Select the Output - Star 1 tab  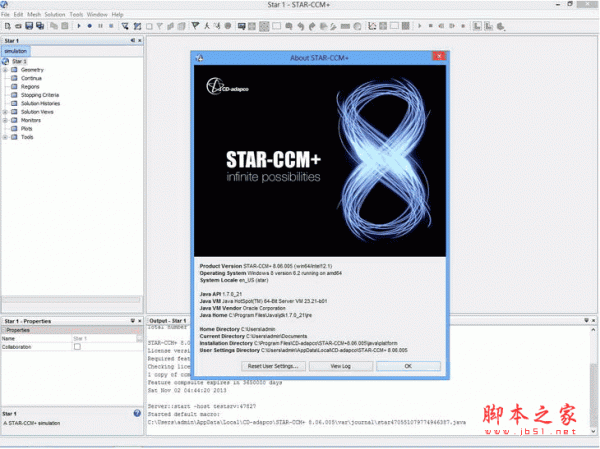coord(168,321)
